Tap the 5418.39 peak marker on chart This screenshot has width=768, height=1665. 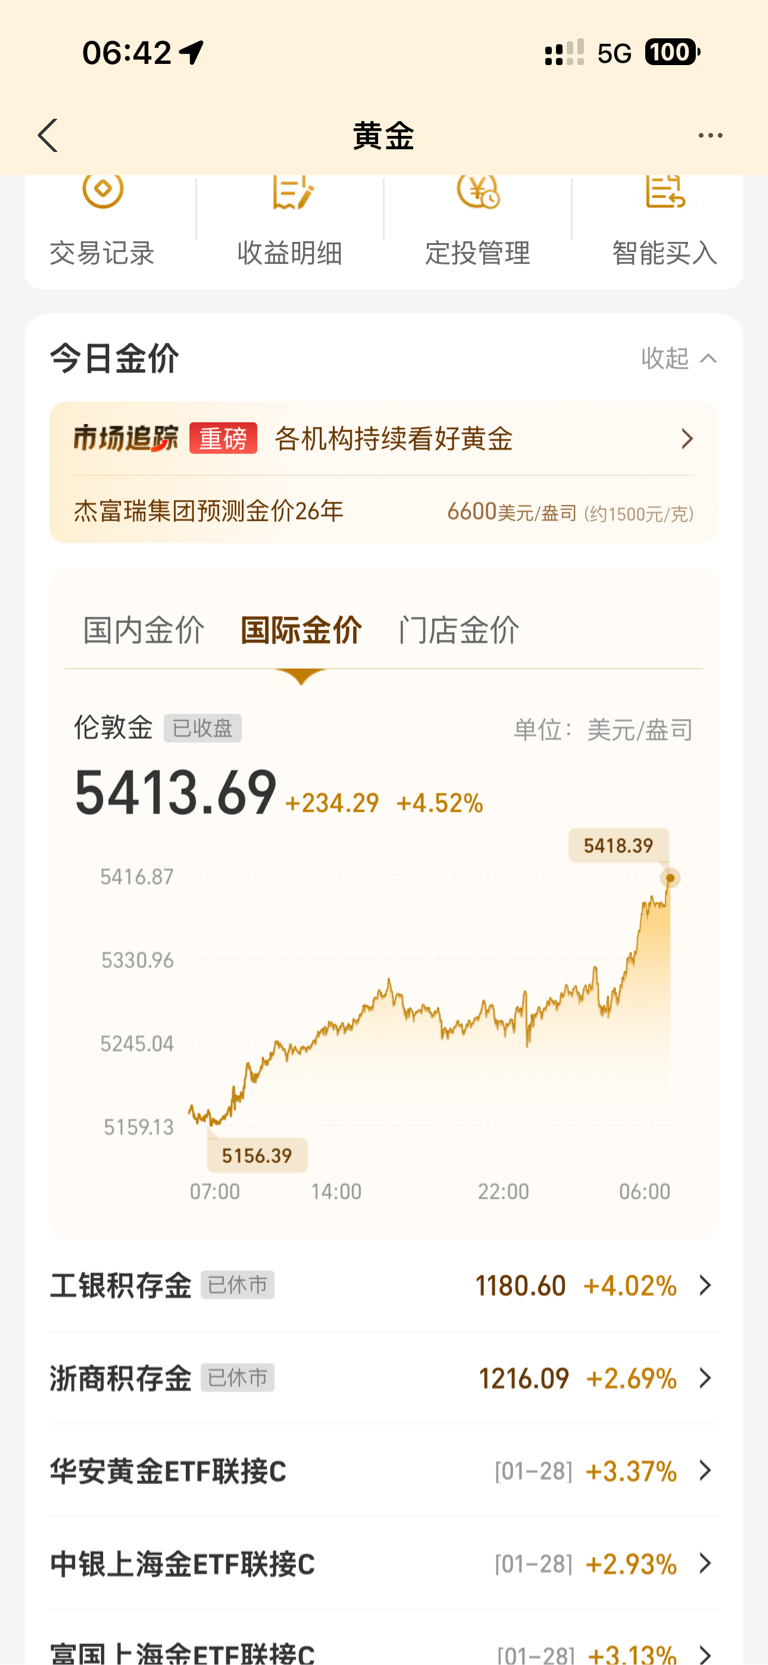670,877
